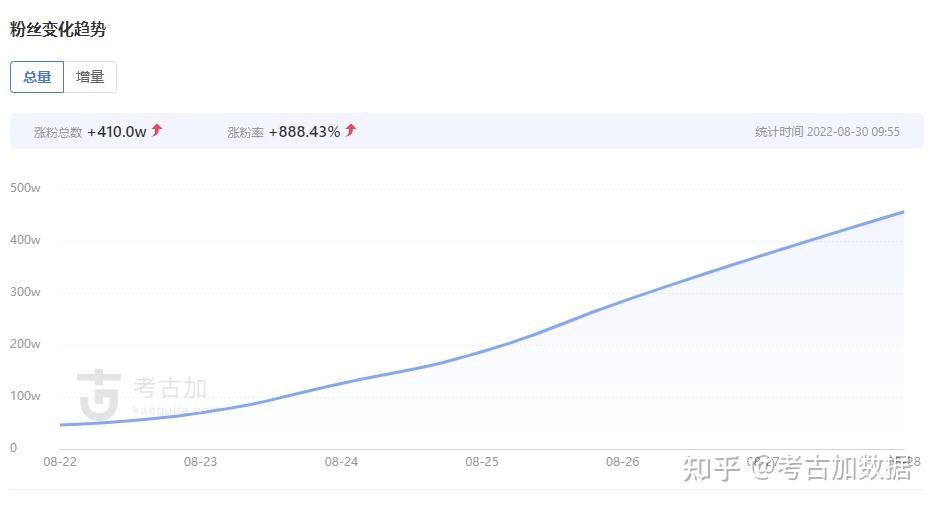Image resolution: width=935 pixels, height=506 pixels.
Task: Click the 知乎 @考古加数据 watermark
Action: [x=797, y=467]
